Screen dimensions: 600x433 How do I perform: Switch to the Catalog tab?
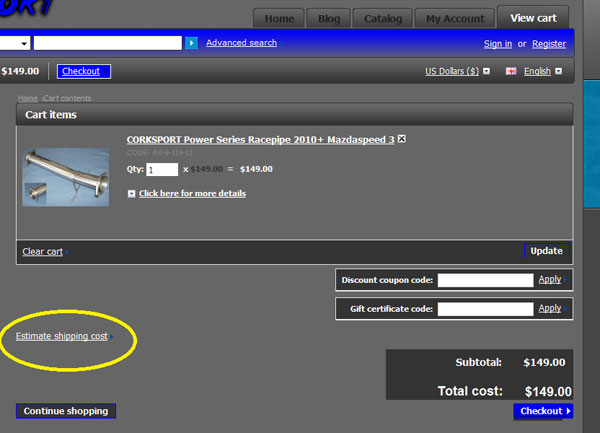coord(383,19)
